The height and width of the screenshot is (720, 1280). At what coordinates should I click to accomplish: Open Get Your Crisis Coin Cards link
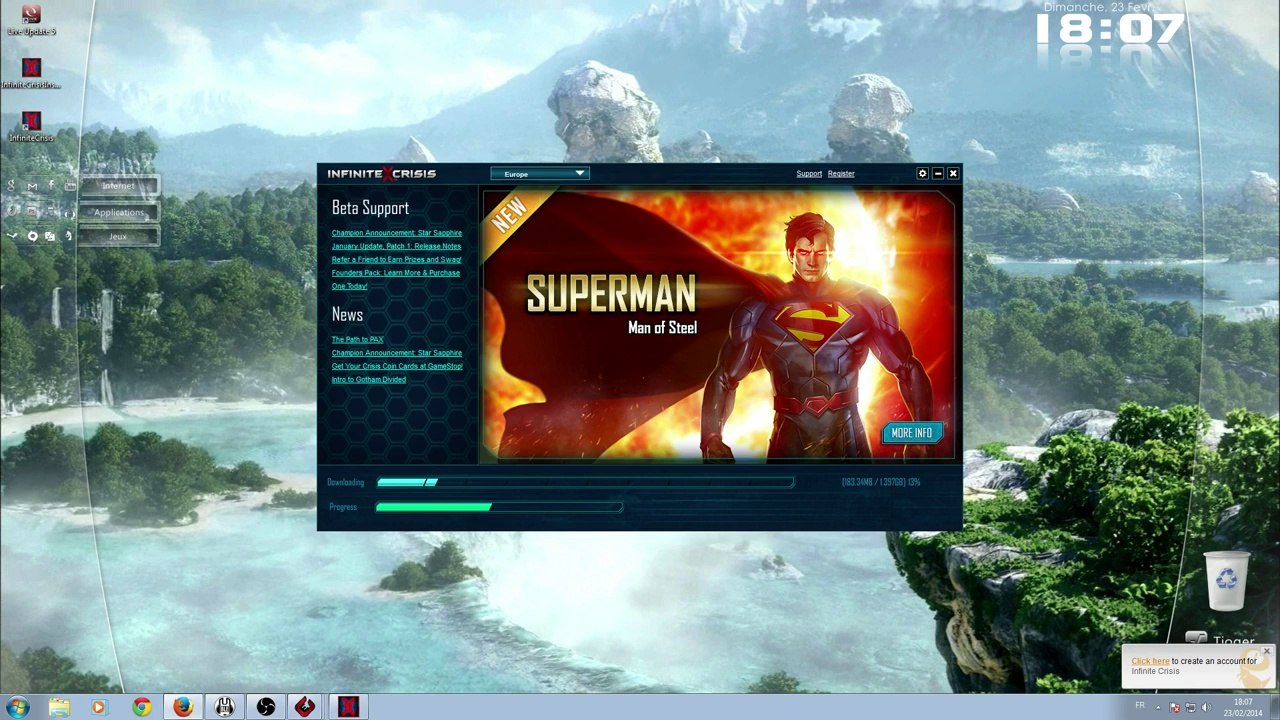[397, 366]
